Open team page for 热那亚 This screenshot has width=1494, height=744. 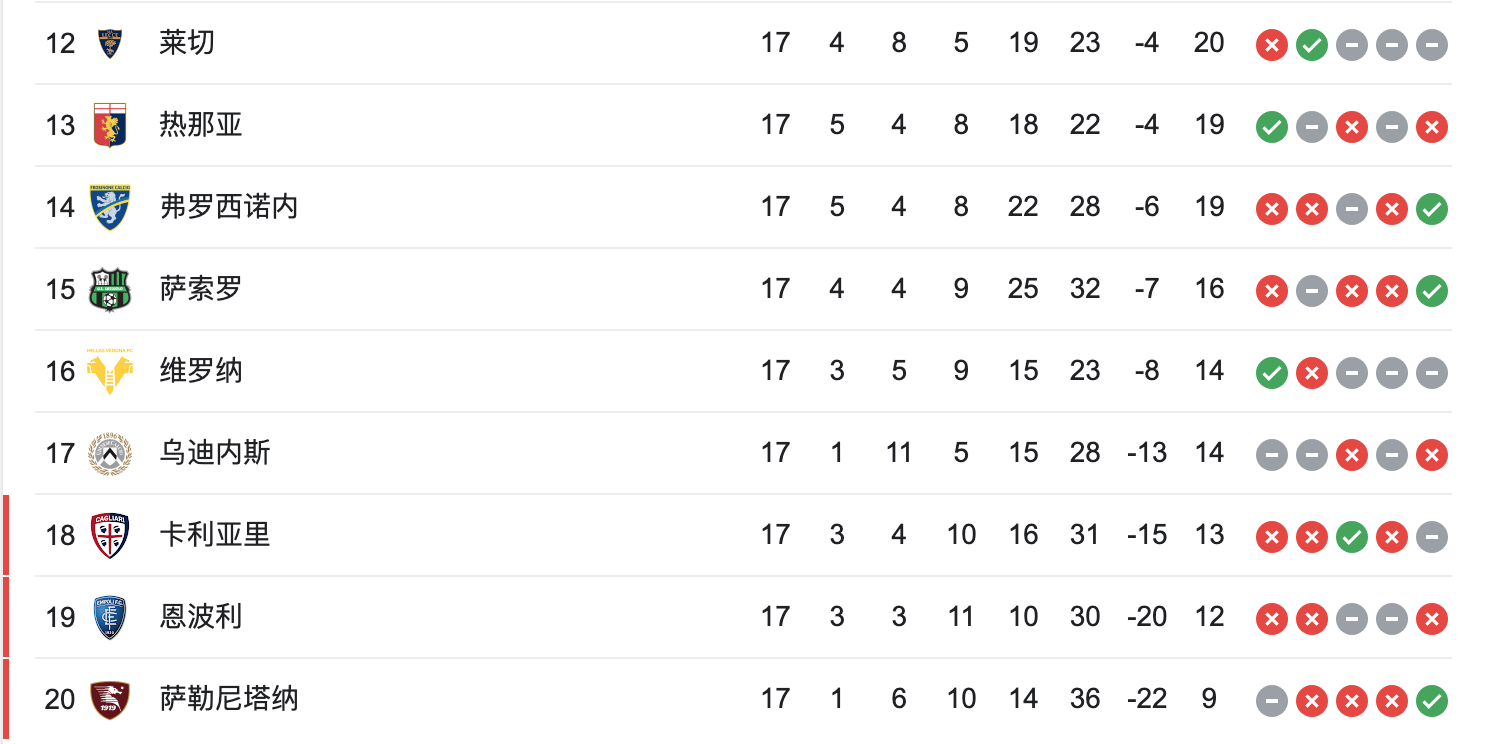pyautogui.click(x=201, y=125)
